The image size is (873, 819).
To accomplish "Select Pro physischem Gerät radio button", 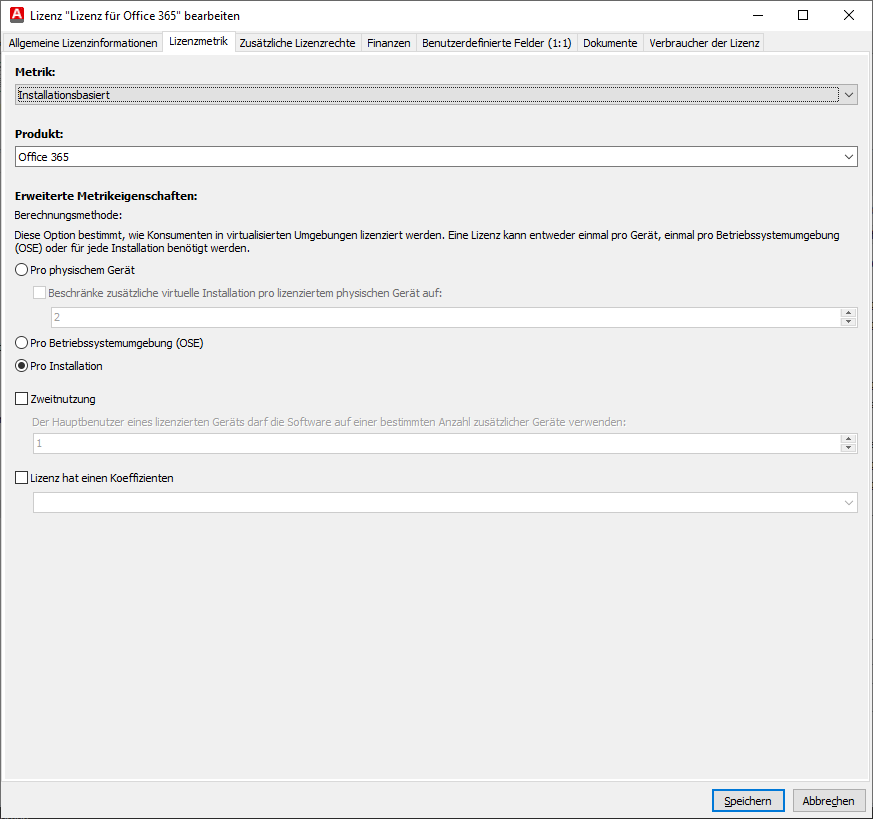I will (x=22, y=270).
